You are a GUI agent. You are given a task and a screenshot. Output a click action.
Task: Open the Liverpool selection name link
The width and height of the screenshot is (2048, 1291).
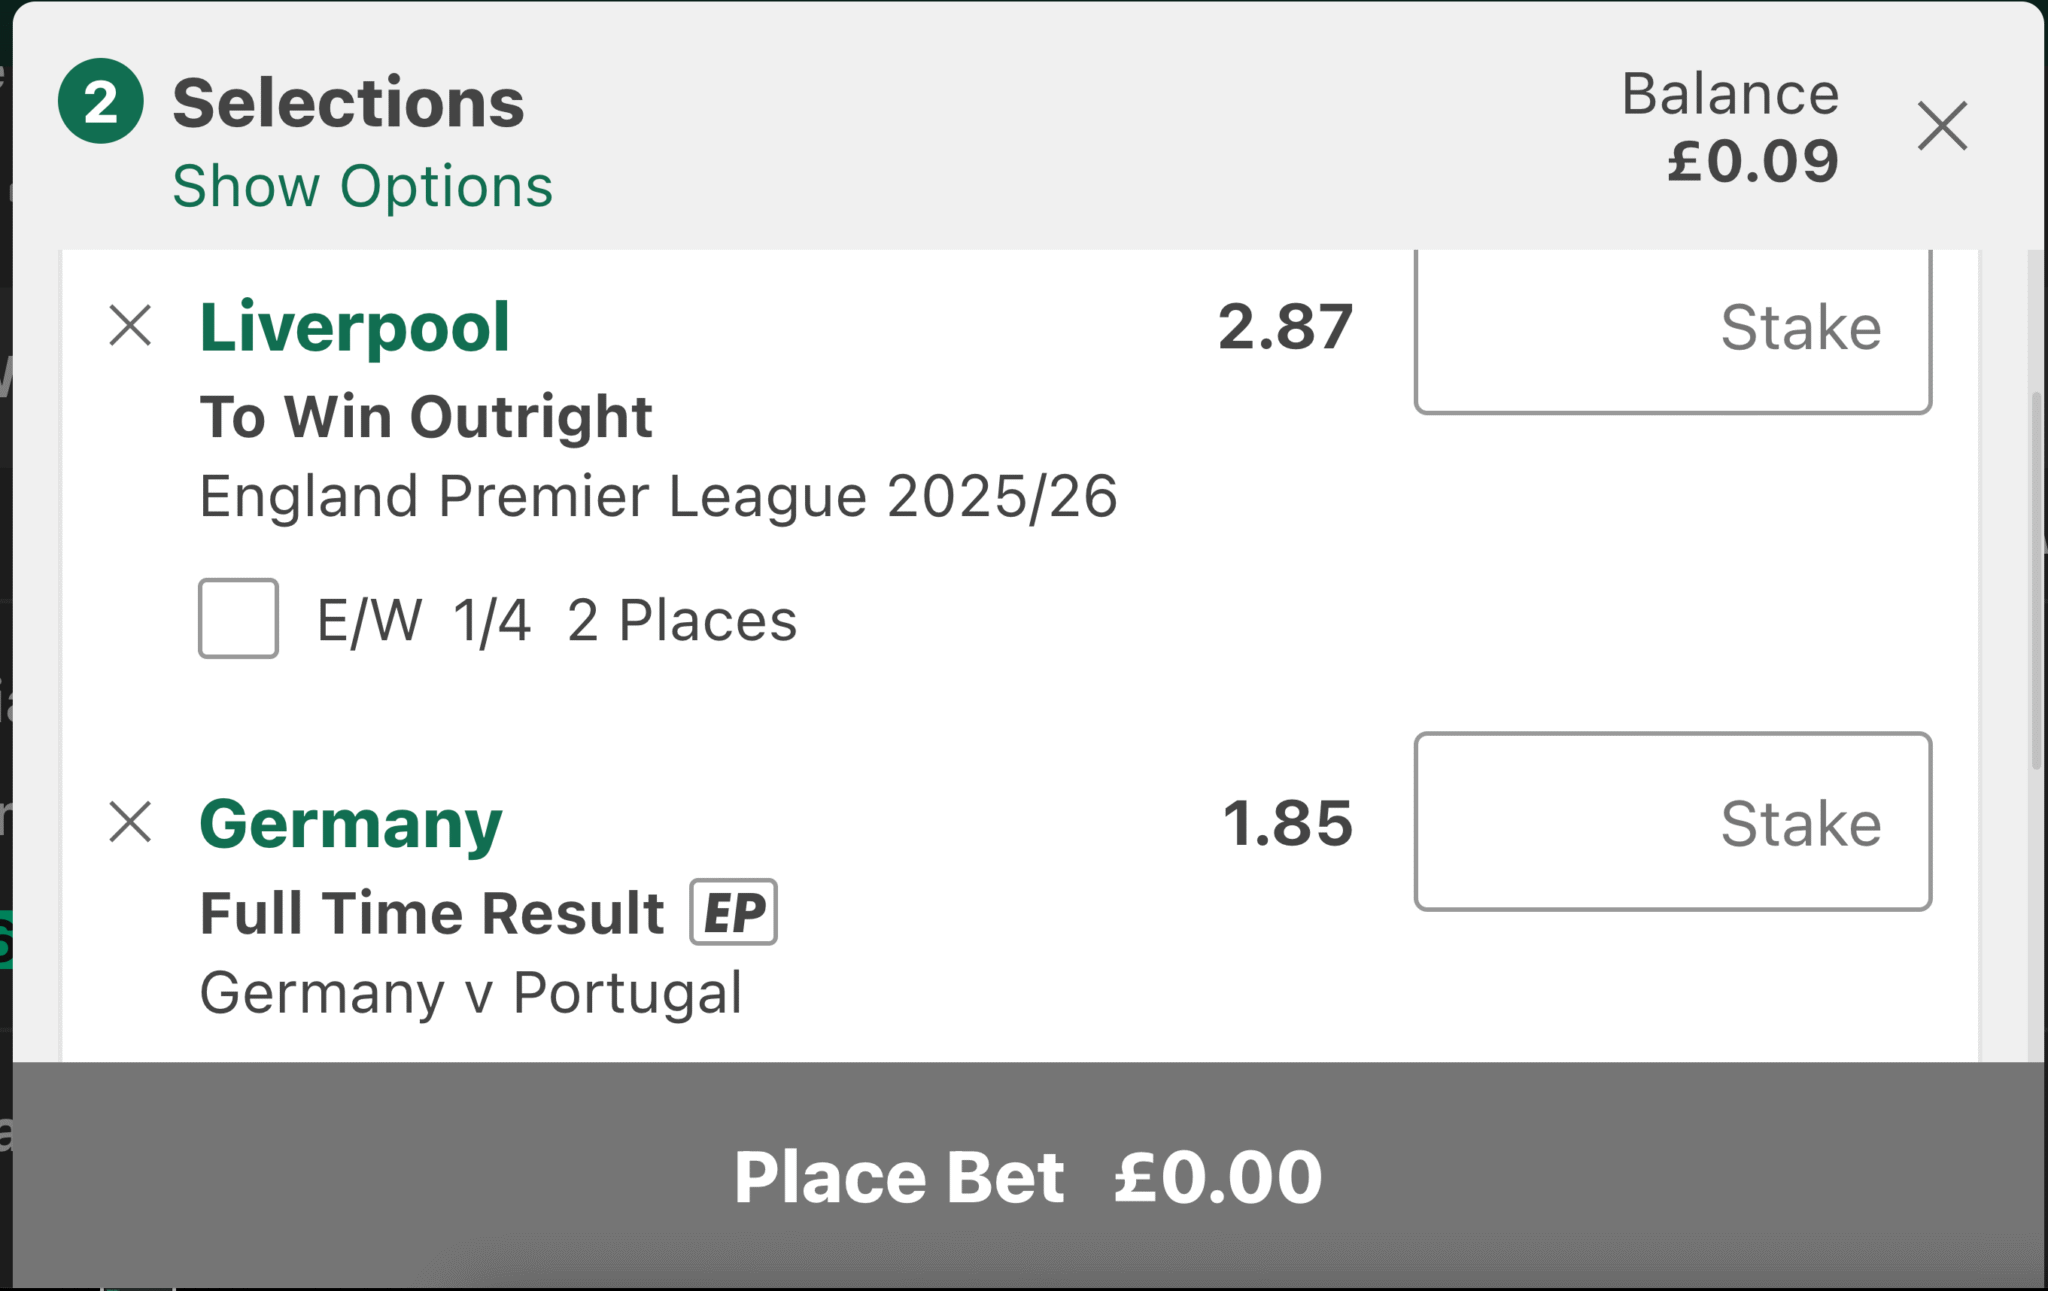point(355,327)
